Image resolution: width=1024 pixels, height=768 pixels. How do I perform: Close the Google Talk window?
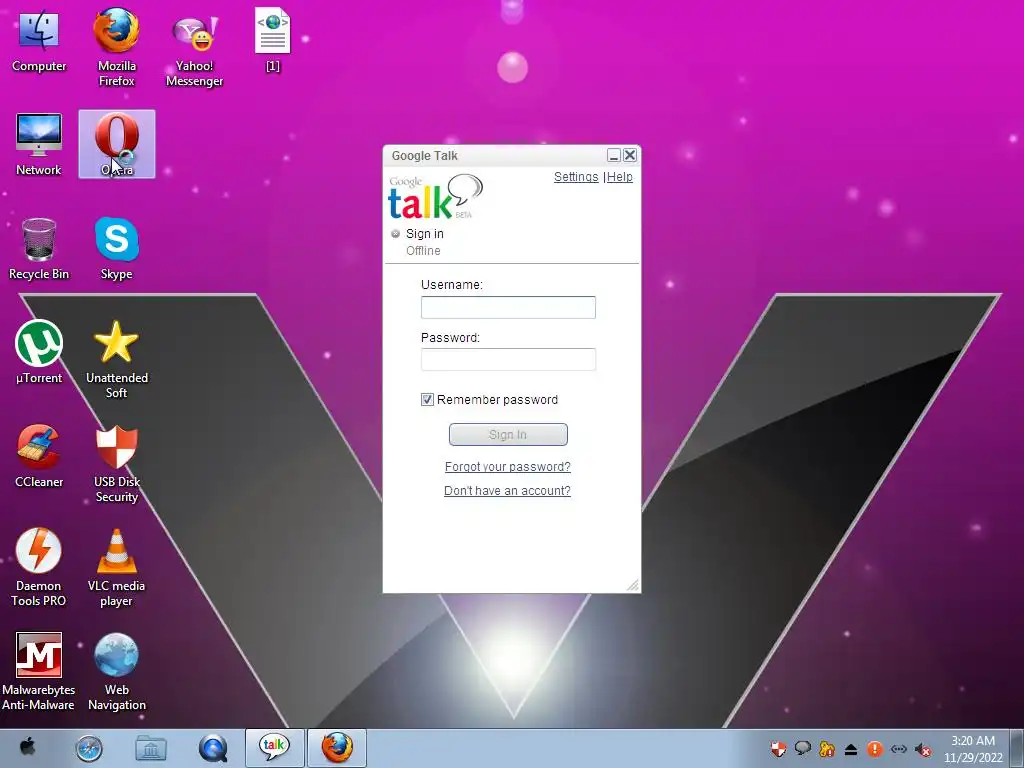pos(630,155)
